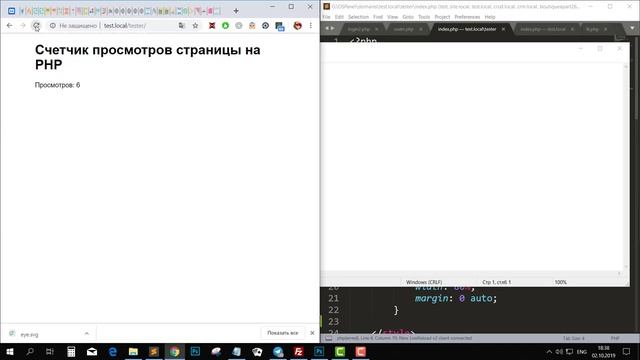640x360 pixels.
Task: Open a new Chrome tab
Action: click(236, 11)
